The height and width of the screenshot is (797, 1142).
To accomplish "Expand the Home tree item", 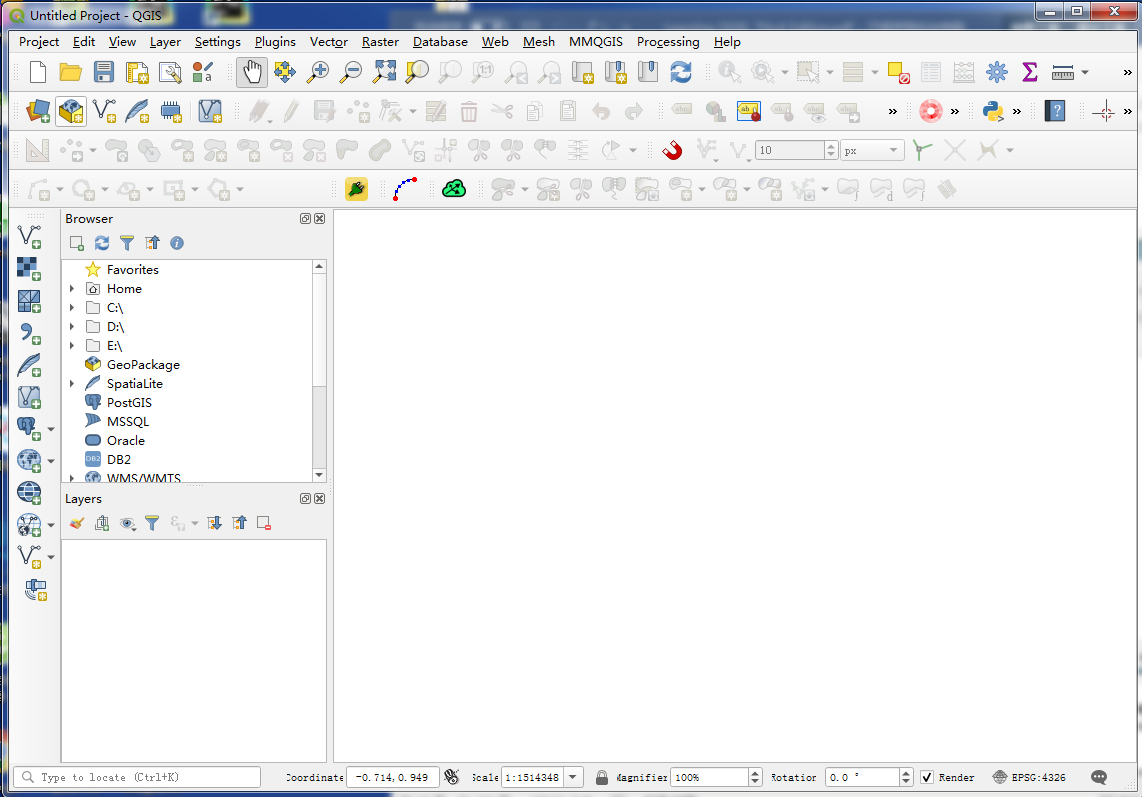I will (x=72, y=289).
